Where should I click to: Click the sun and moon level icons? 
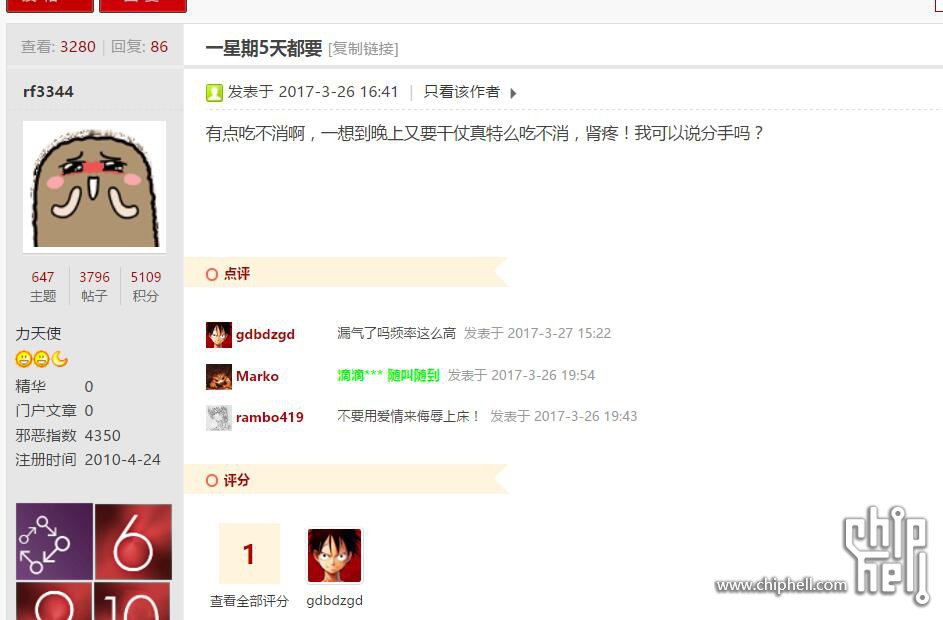pyautogui.click(x=41, y=359)
